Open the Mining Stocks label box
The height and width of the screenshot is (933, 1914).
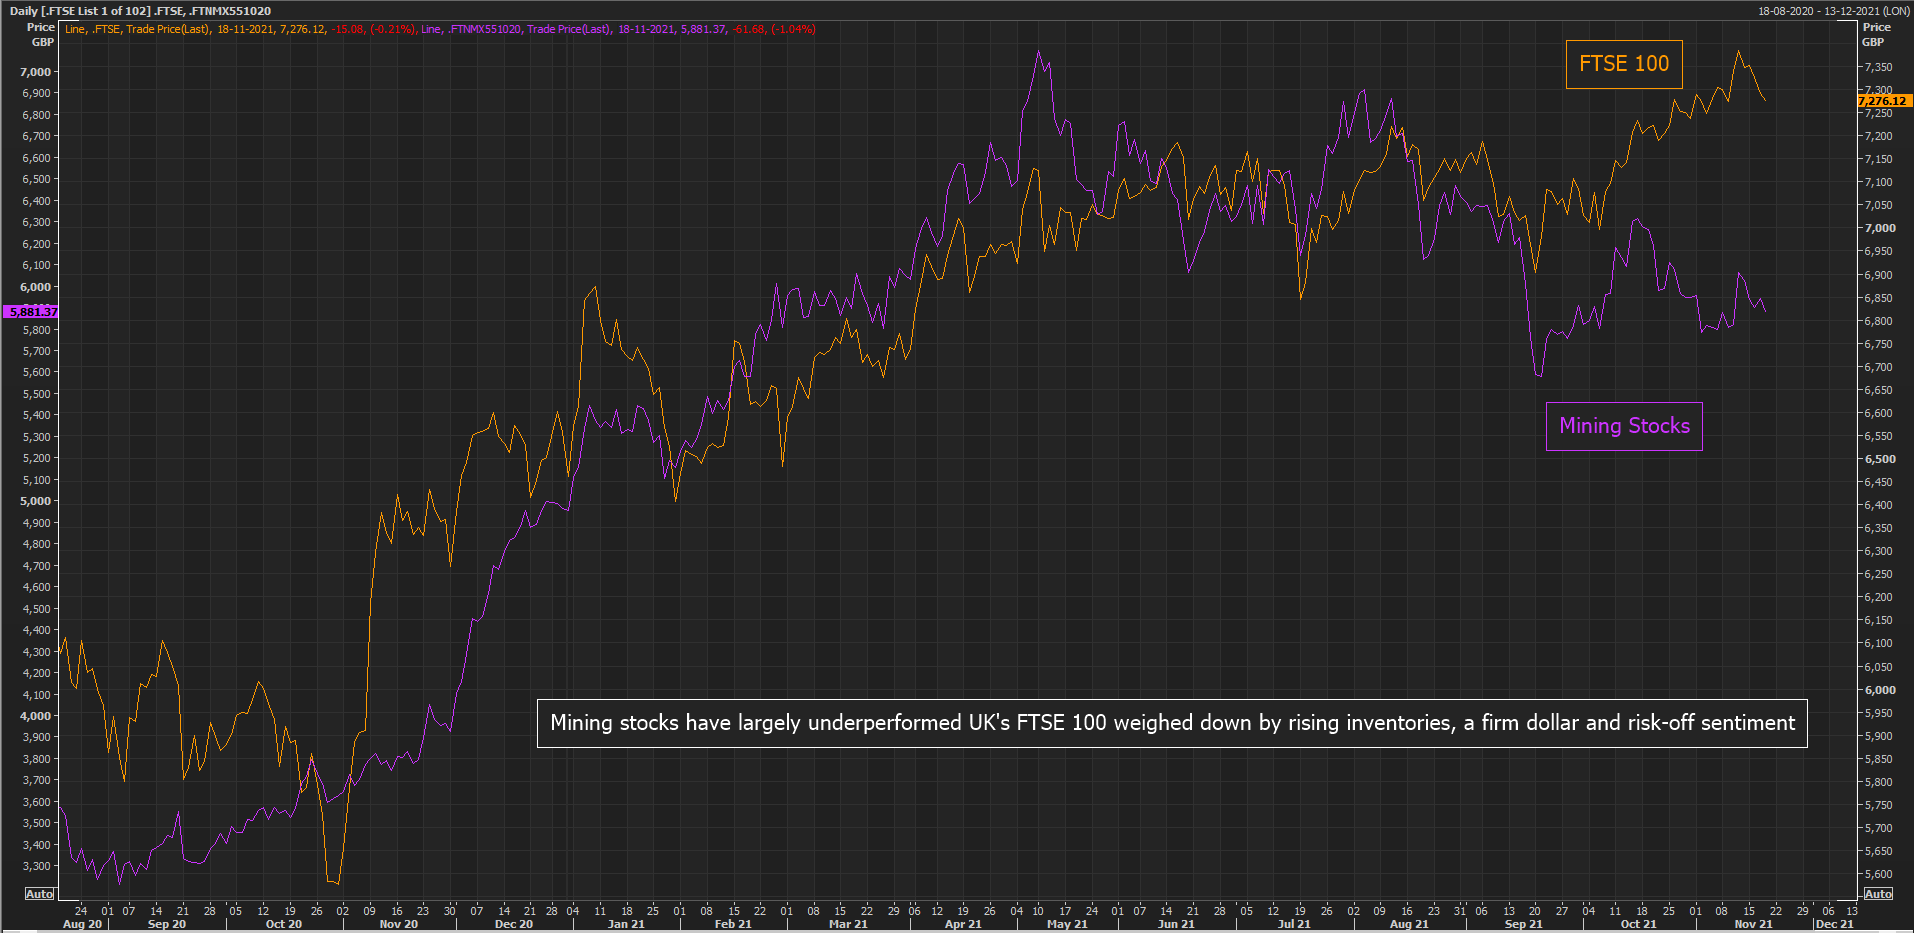coord(1623,426)
